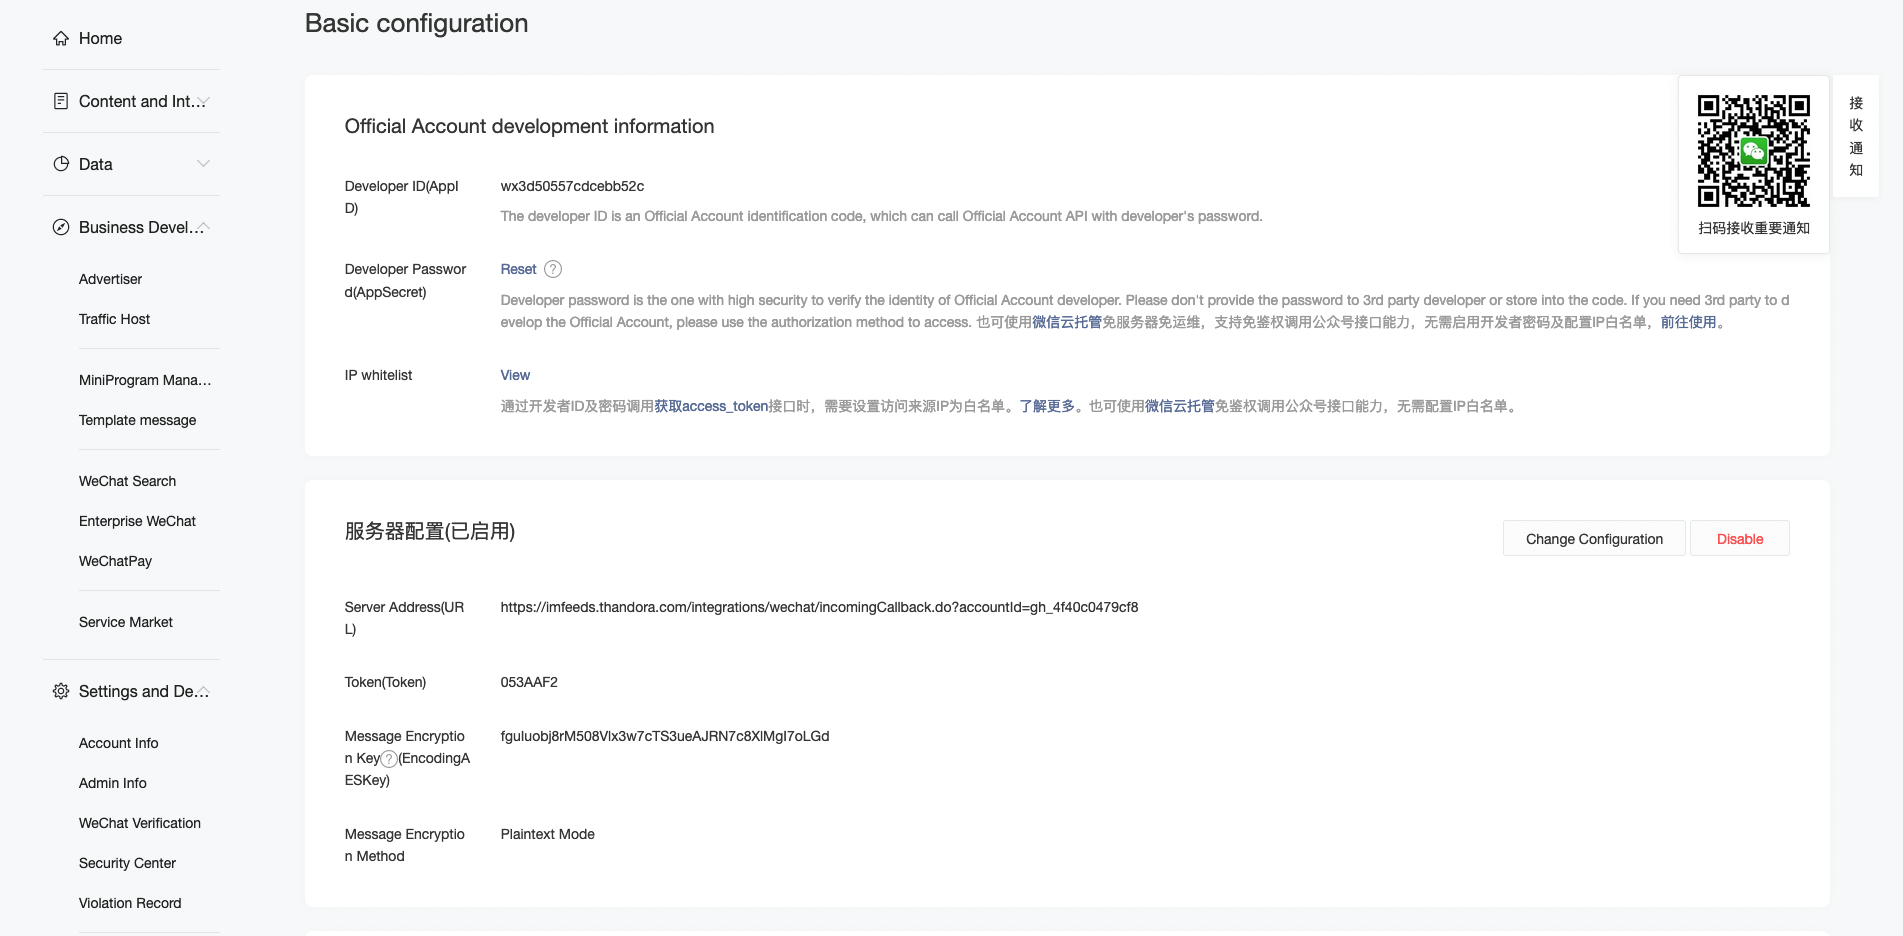Click the Reset link for developer password
This screenshot has height=936, width=1903.
pyautogui.click(x=518, y=269)
